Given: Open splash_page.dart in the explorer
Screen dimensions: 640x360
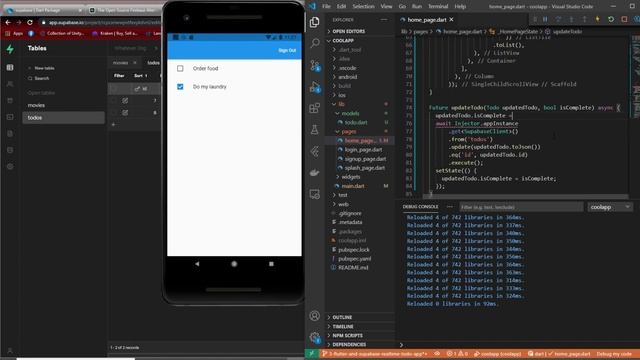Looking at the screenshot, I should click(x=364, y=168).
